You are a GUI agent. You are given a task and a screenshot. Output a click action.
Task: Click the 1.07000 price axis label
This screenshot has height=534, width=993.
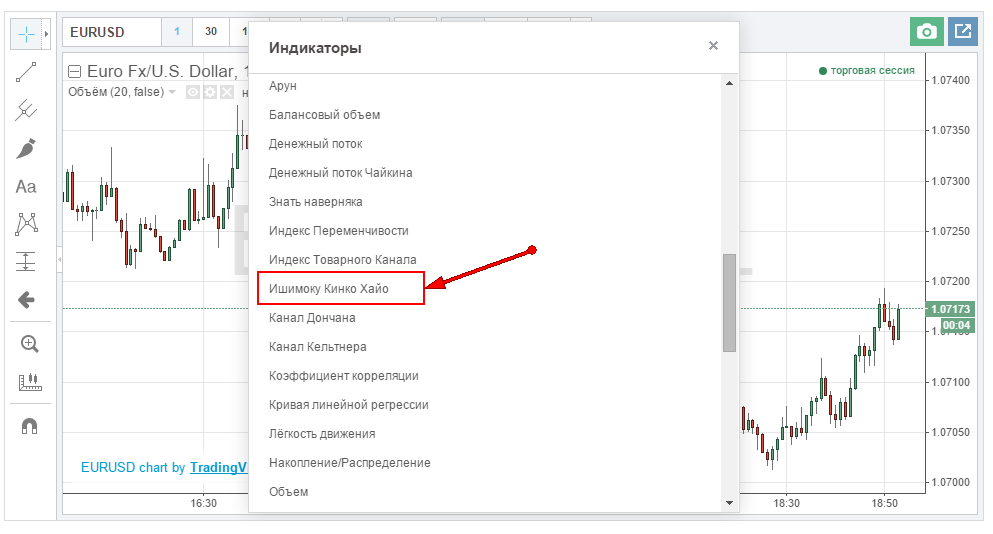(x=950, y=482)
